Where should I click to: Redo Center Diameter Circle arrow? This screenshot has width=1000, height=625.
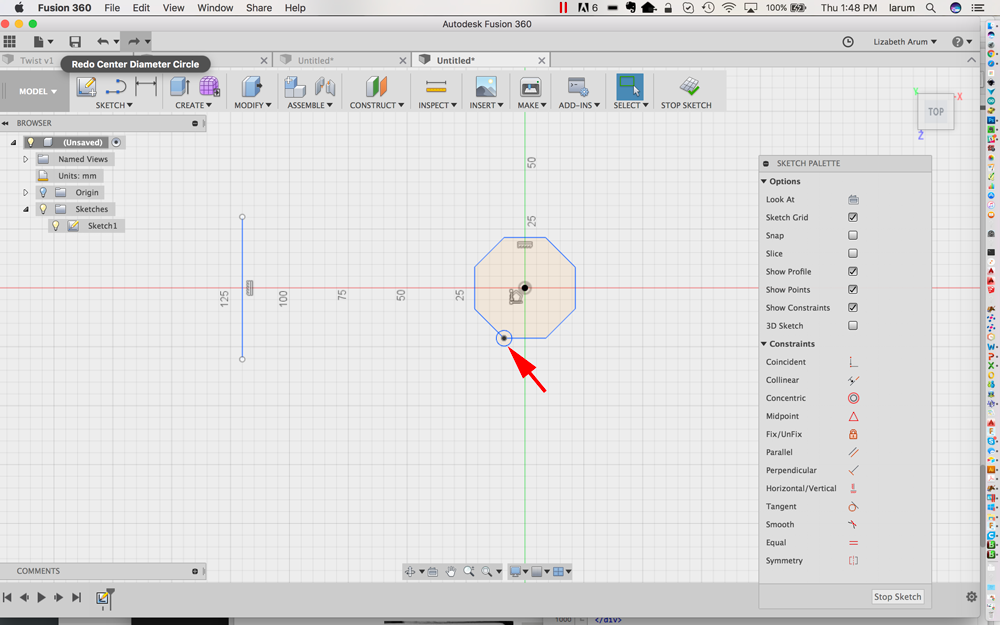tap(133, 42)
